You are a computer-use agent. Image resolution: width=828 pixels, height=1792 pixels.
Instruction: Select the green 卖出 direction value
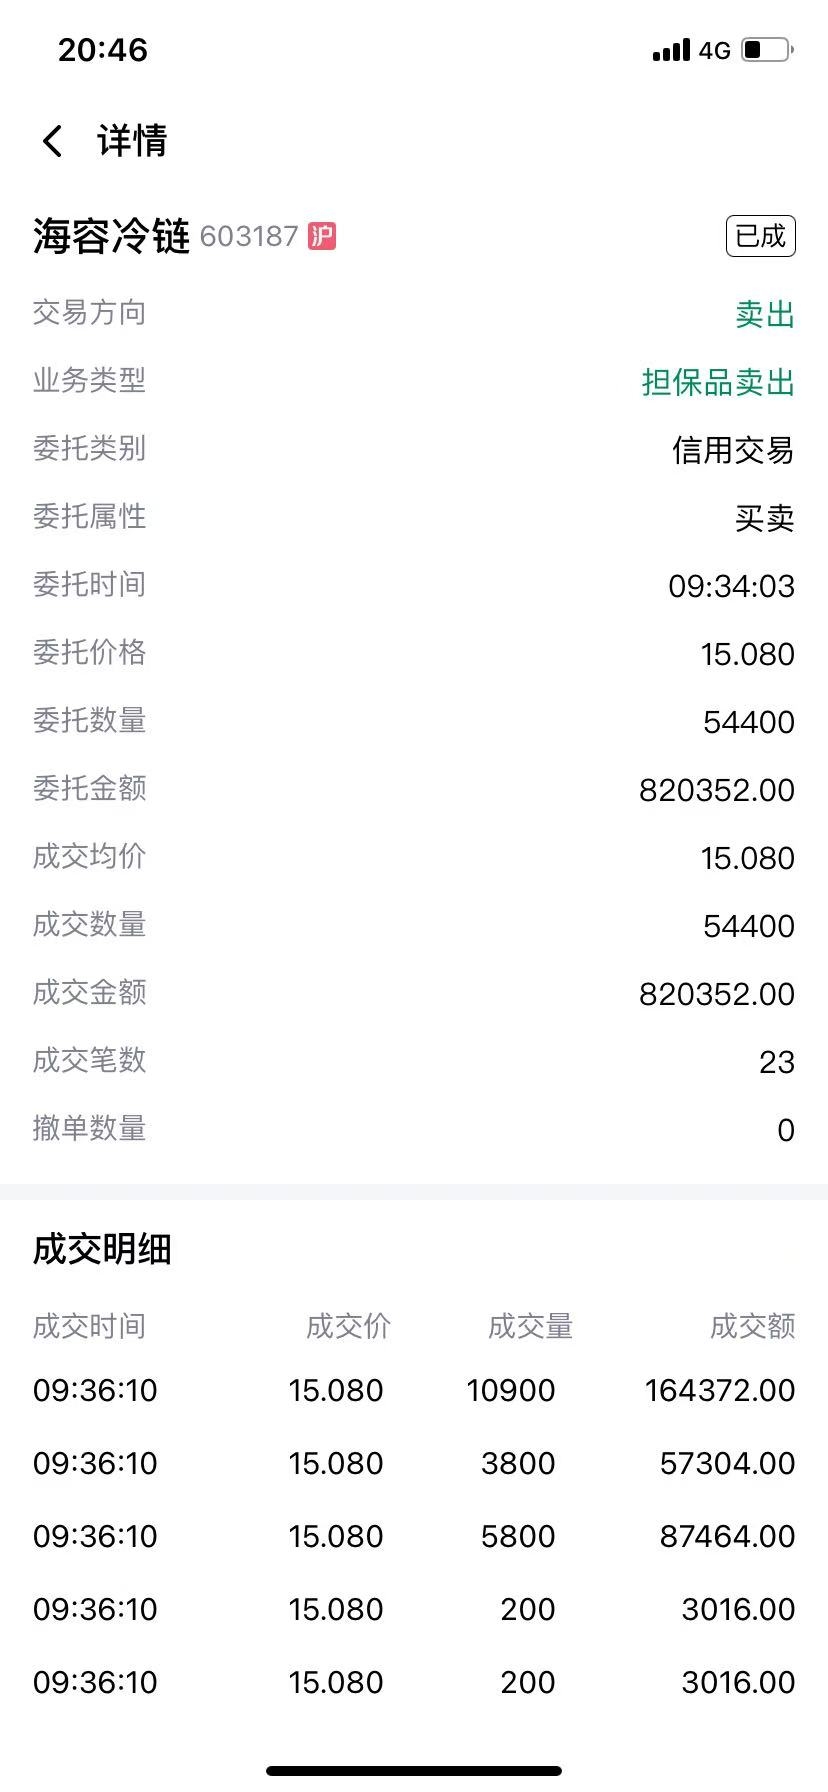[765, 314]
